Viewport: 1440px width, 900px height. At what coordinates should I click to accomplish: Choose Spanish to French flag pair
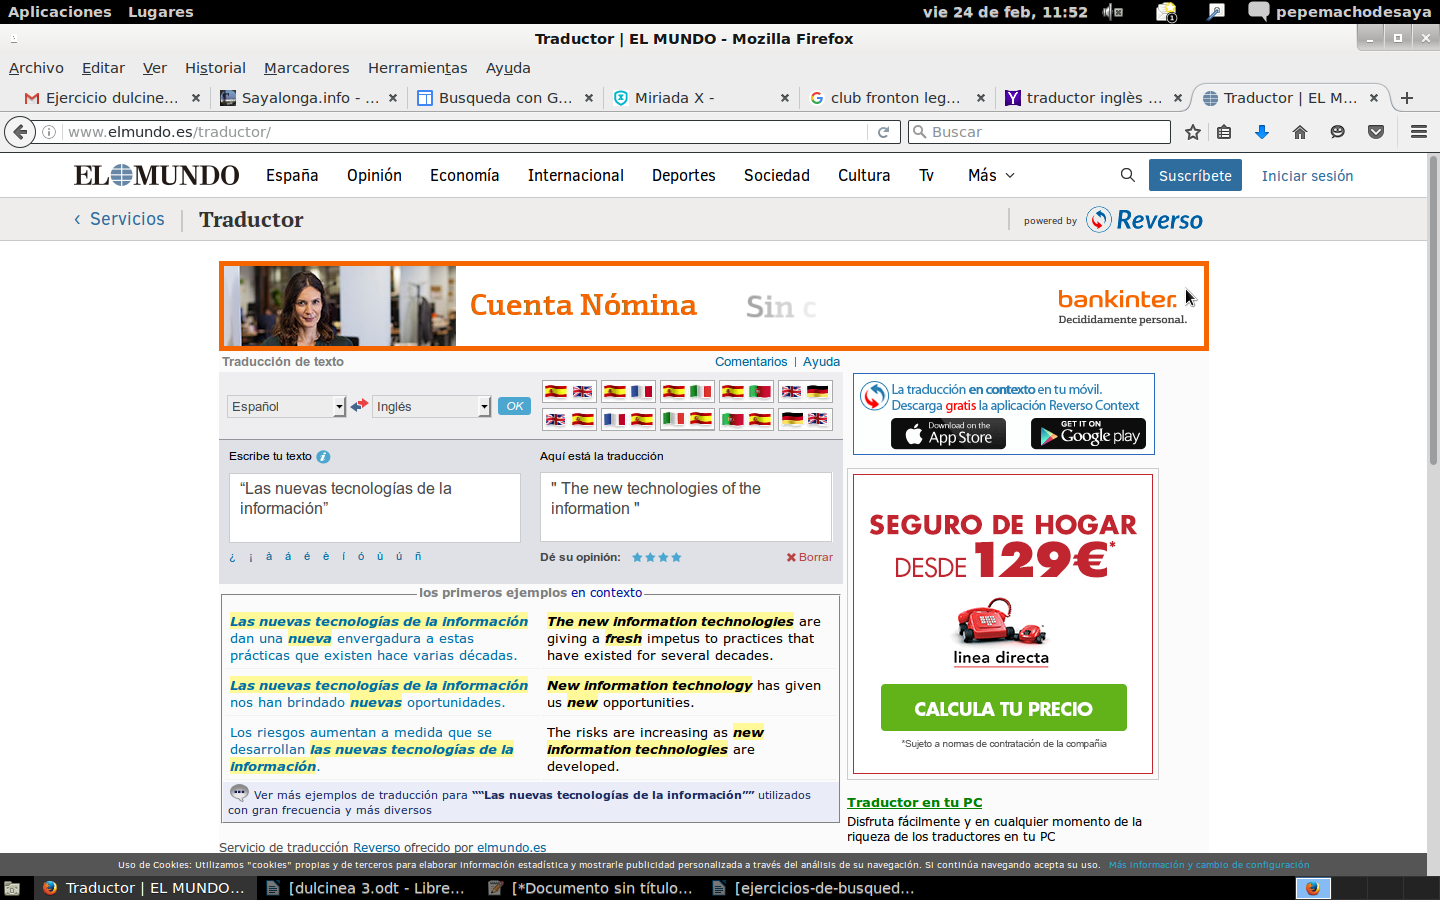[628, 391]
